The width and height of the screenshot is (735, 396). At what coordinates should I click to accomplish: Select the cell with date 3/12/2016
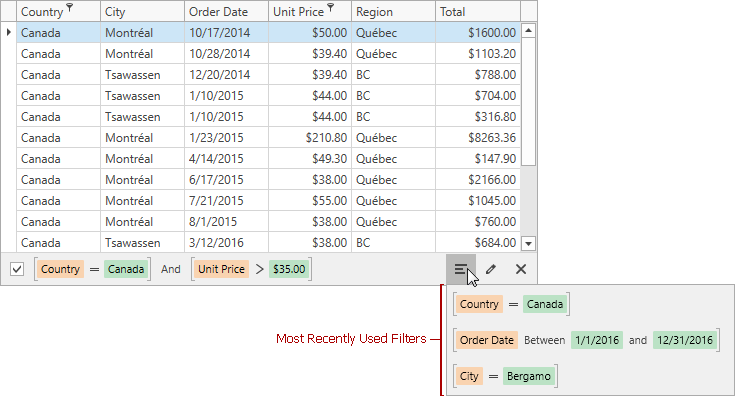pos(226,243)
